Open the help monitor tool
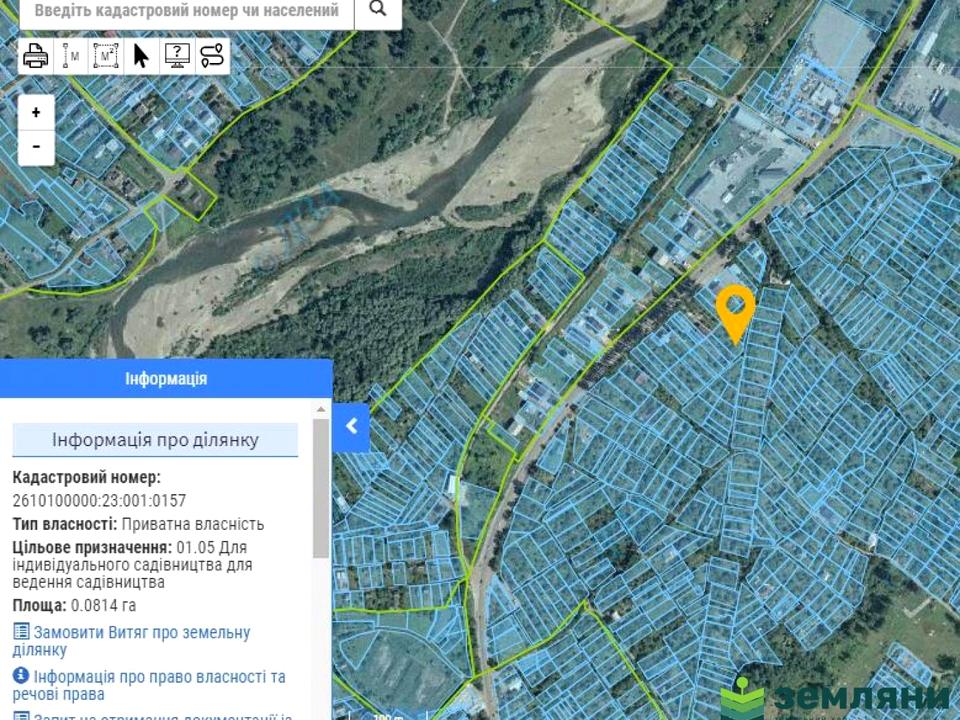 [x=177, y=56]
